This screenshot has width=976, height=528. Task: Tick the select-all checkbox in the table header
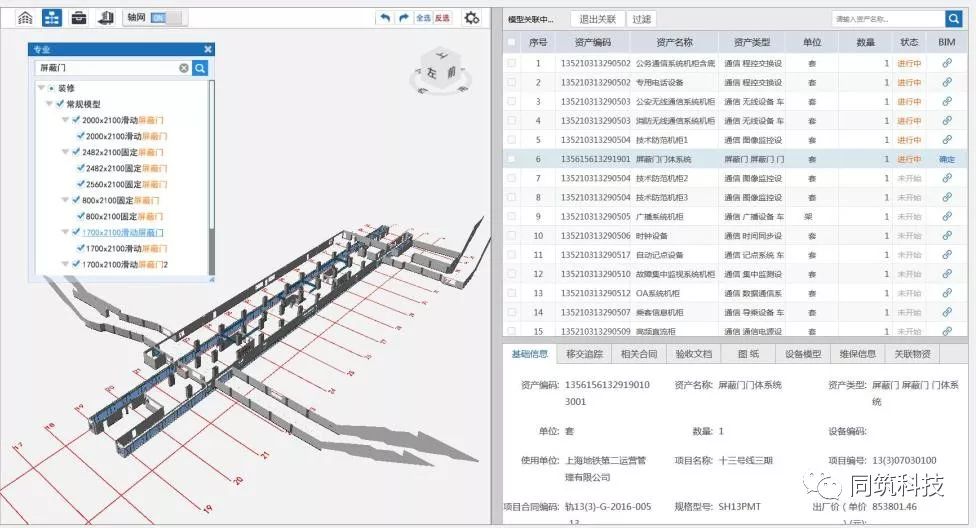[512, 42]
